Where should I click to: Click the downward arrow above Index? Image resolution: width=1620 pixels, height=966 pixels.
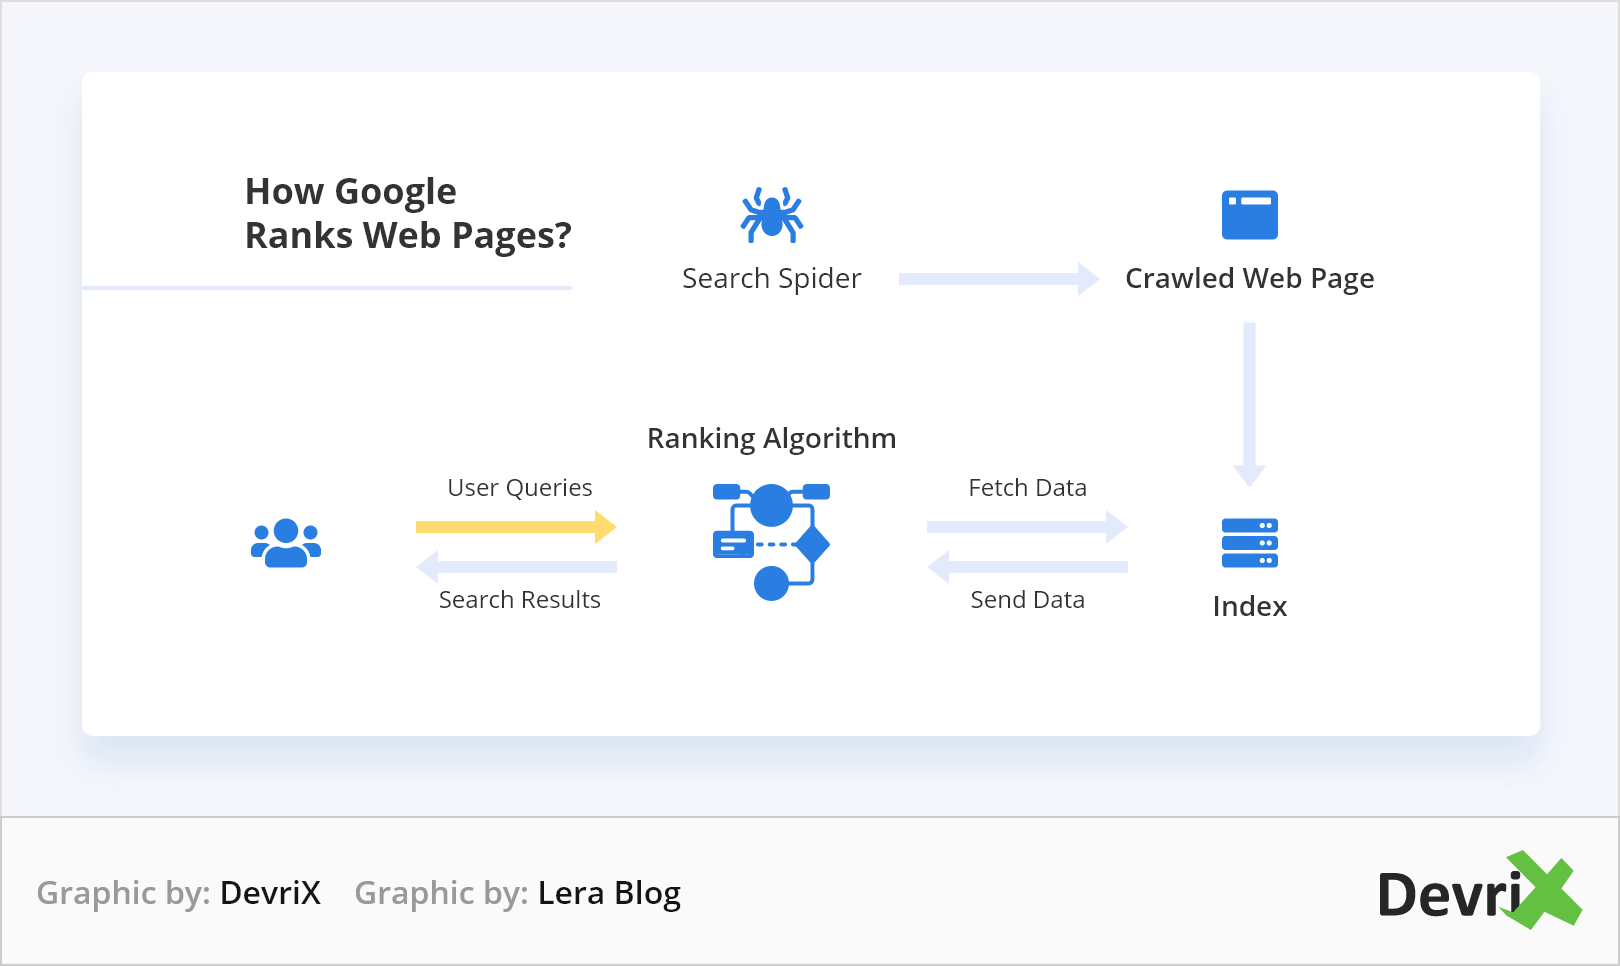pos(1249,404)
